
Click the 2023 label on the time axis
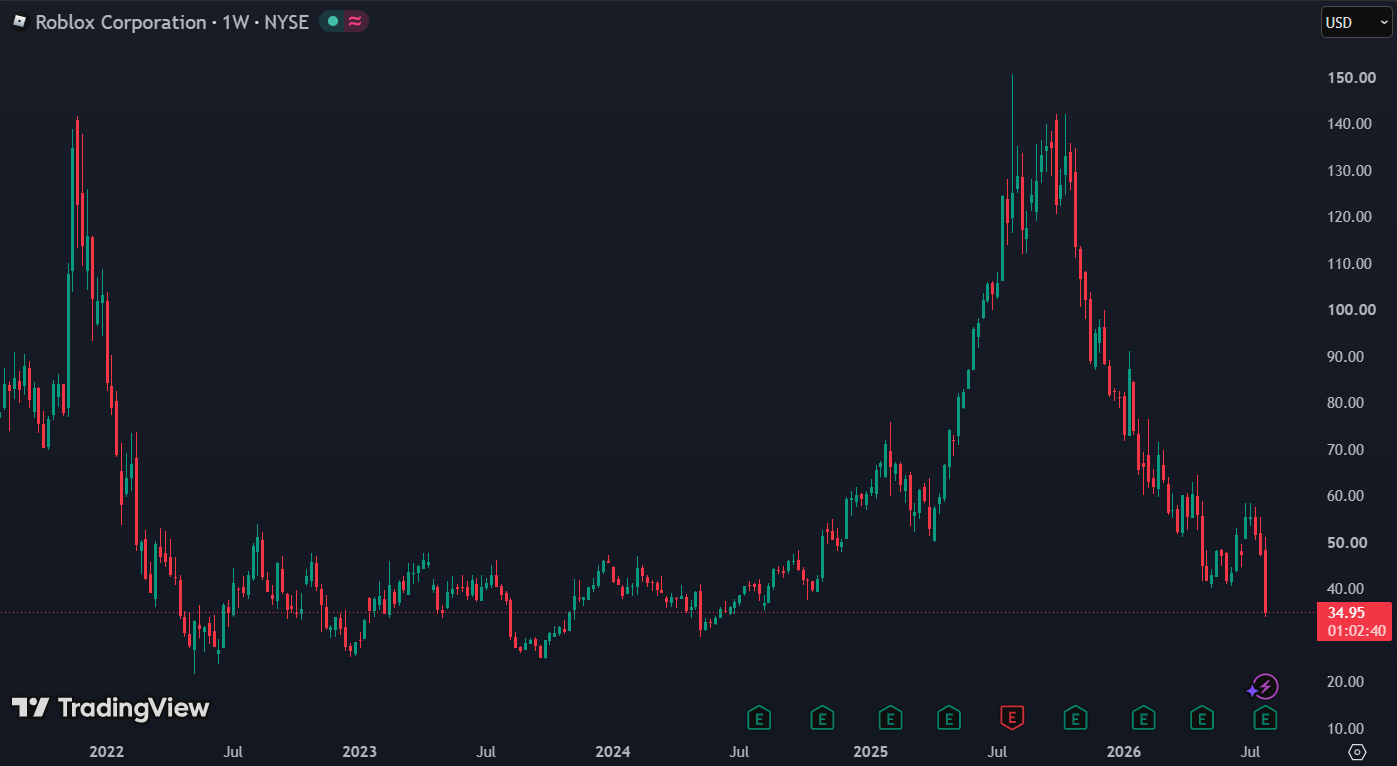coord(359,751)
